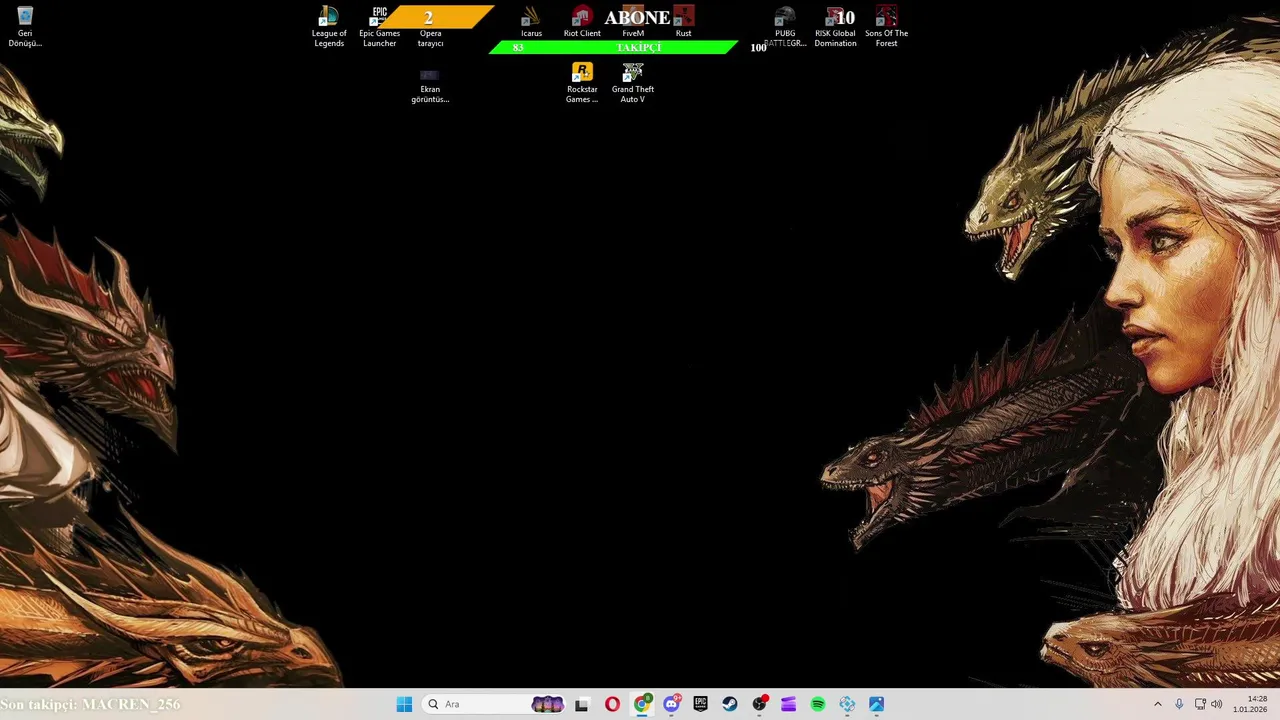Select the Sons Of The Forest icon
Viewport: 1280px width, 720px height.
click(x=887, y=27)
